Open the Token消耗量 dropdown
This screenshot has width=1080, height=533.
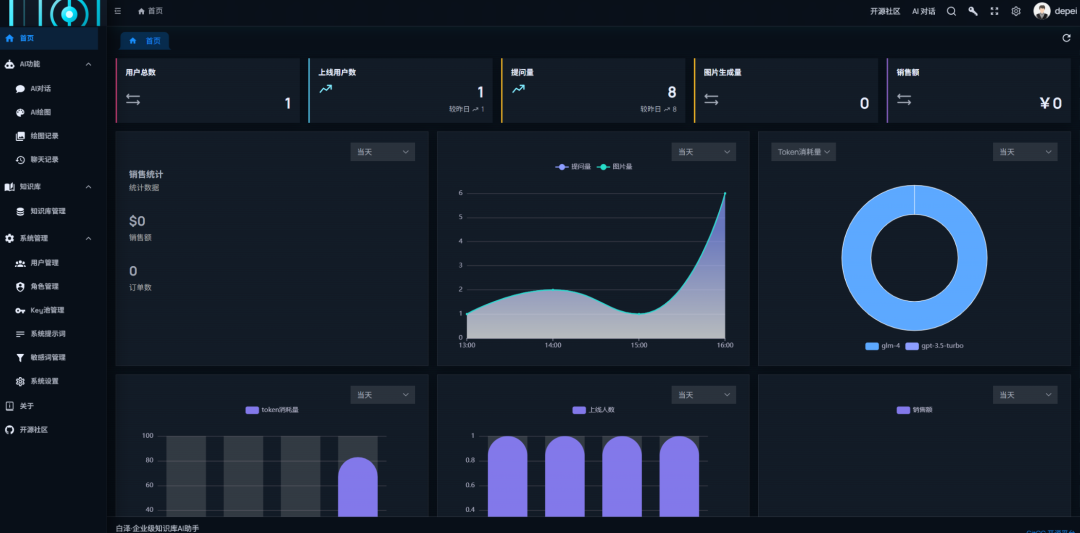coord(803,151)
